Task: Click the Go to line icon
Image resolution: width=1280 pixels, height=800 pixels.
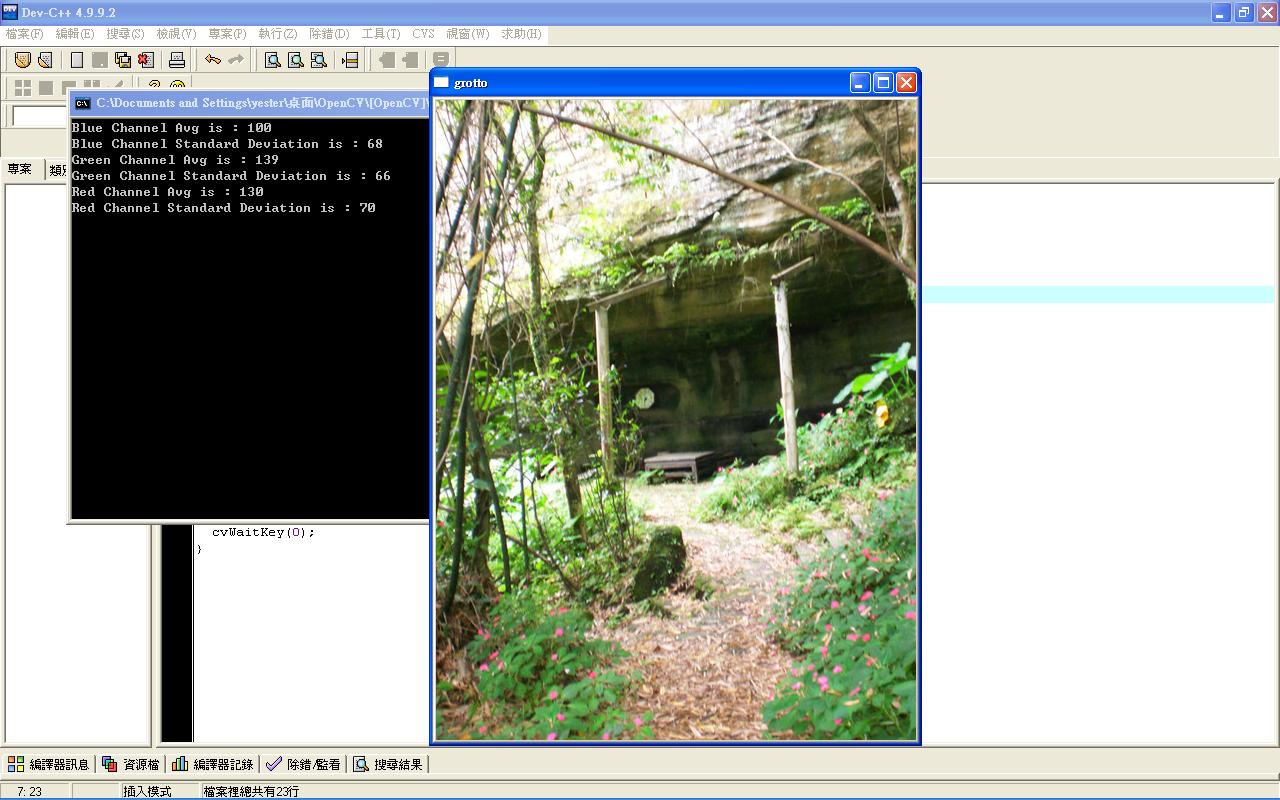Action: (x=350, y=60)
